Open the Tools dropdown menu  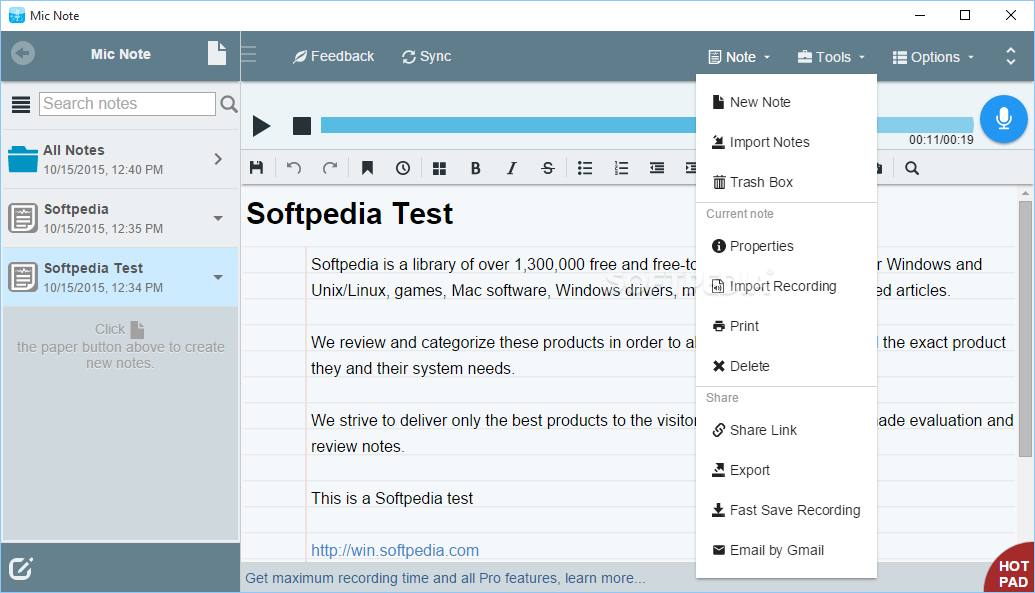pyautogui.click(x=831, y=57)
